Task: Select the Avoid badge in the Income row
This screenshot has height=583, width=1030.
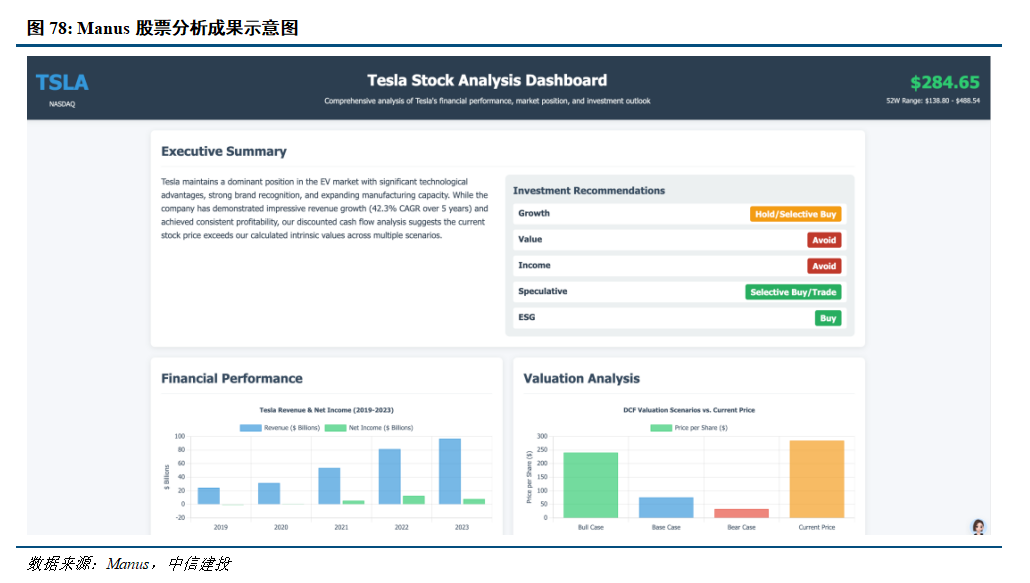Action: pyautogui.click(x=824, y=266)
